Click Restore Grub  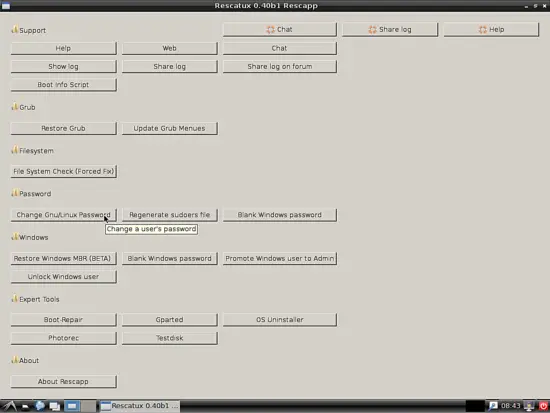(x=63, y=128)
